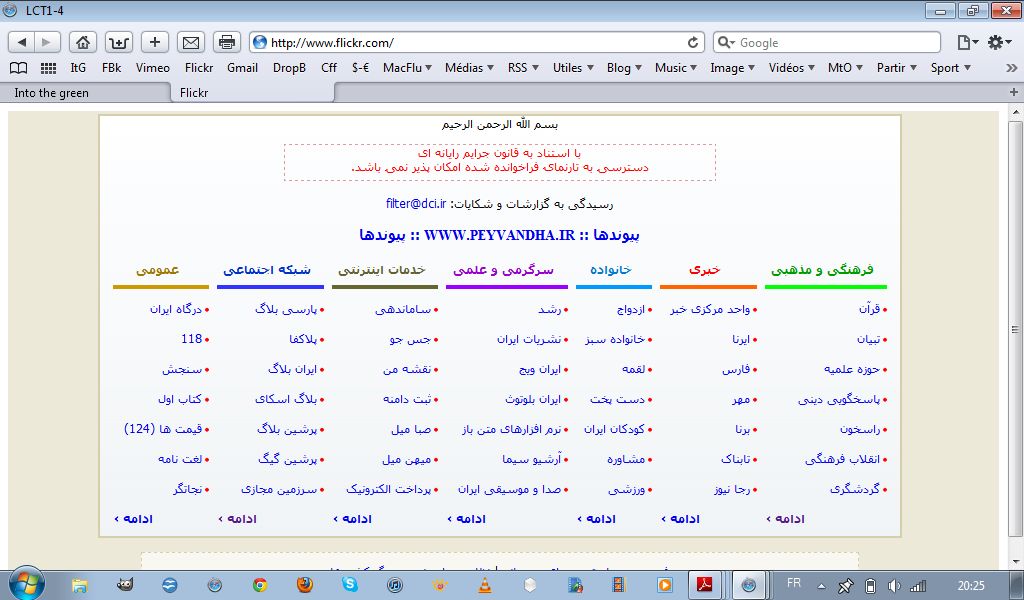
Task: Open the settings gear menu
Action: click(999, 42)
